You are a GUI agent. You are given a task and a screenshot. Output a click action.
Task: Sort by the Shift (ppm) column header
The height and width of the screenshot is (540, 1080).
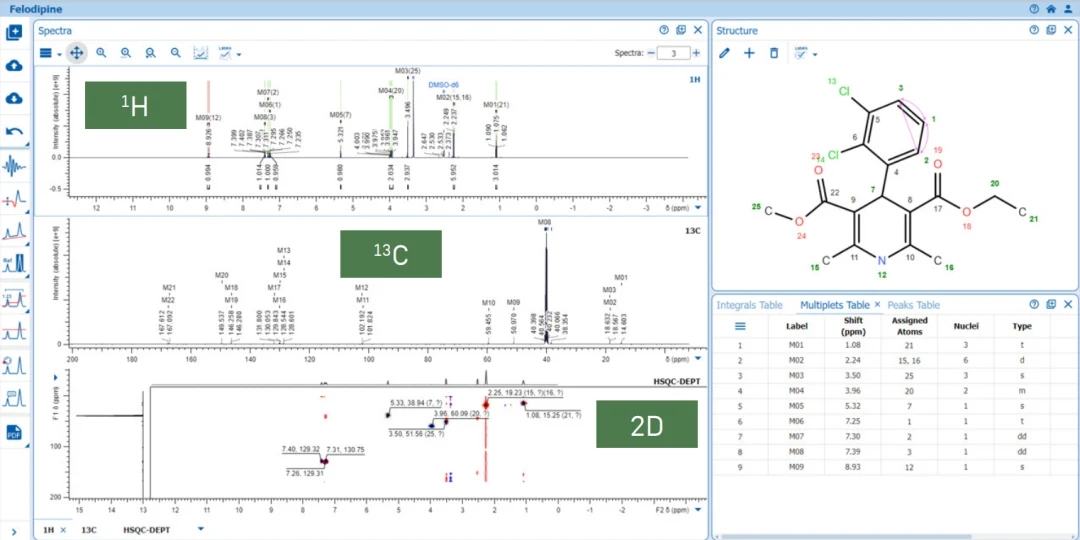coord(852,326)
